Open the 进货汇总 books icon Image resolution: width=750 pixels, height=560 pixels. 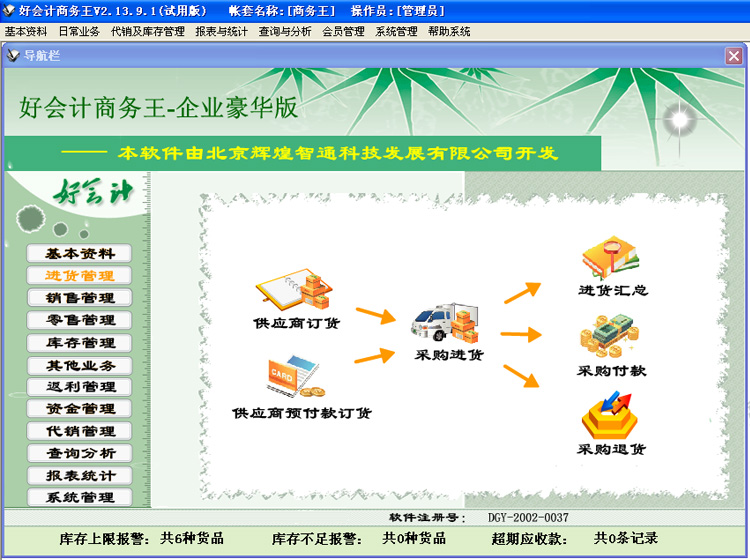point(611,257)
